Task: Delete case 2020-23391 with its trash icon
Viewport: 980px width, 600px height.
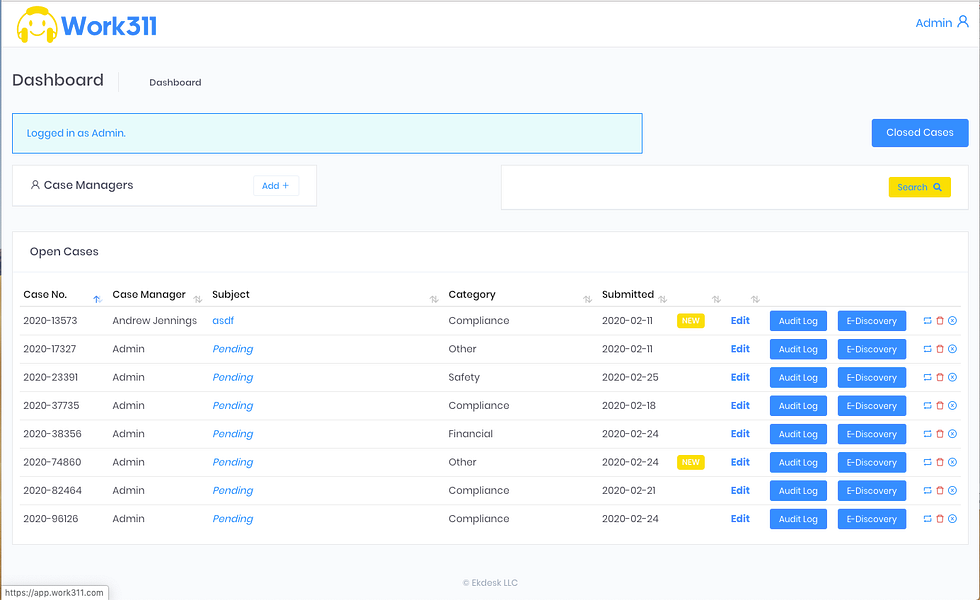Action: (940, 377)
